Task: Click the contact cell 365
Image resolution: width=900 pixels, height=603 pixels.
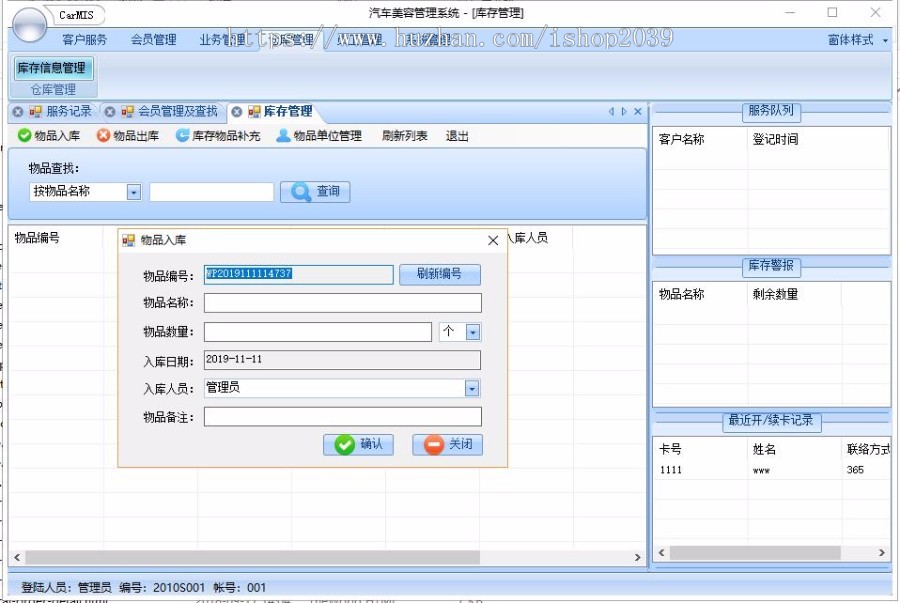Action: click(x=855, y=470)
